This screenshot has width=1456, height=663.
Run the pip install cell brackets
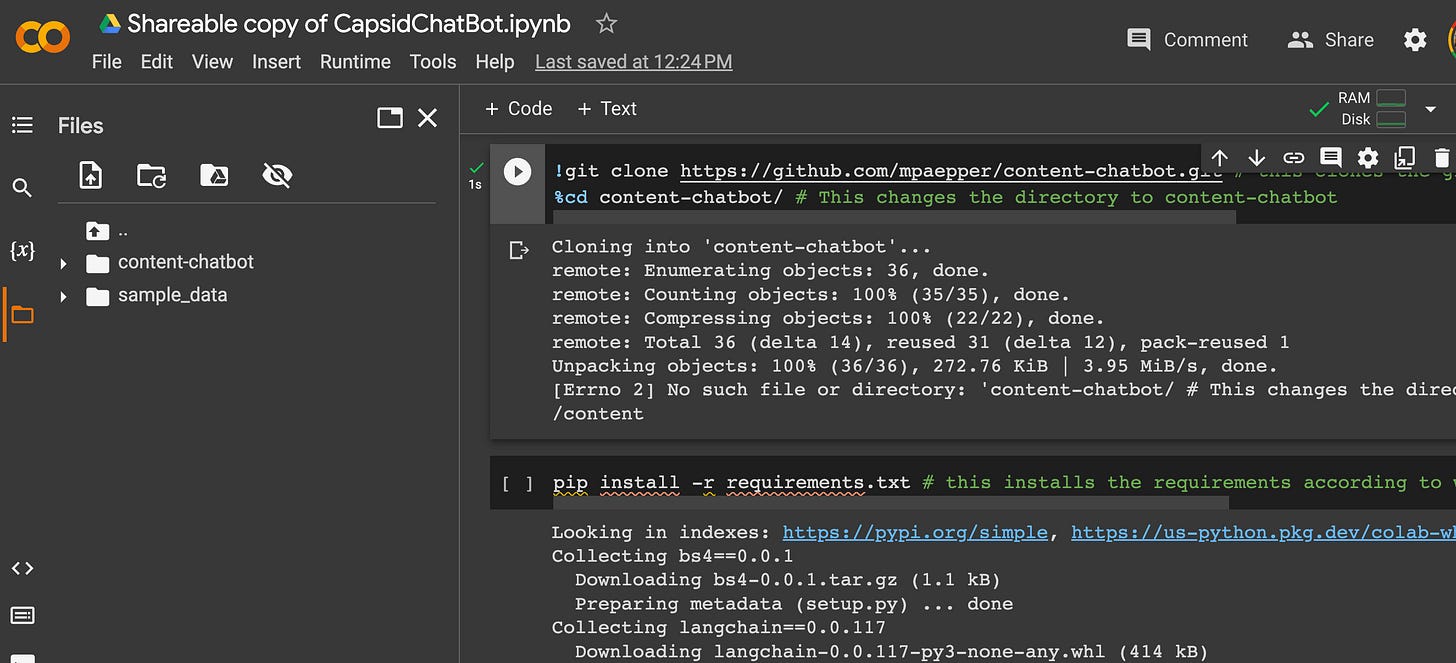point(517,484)
